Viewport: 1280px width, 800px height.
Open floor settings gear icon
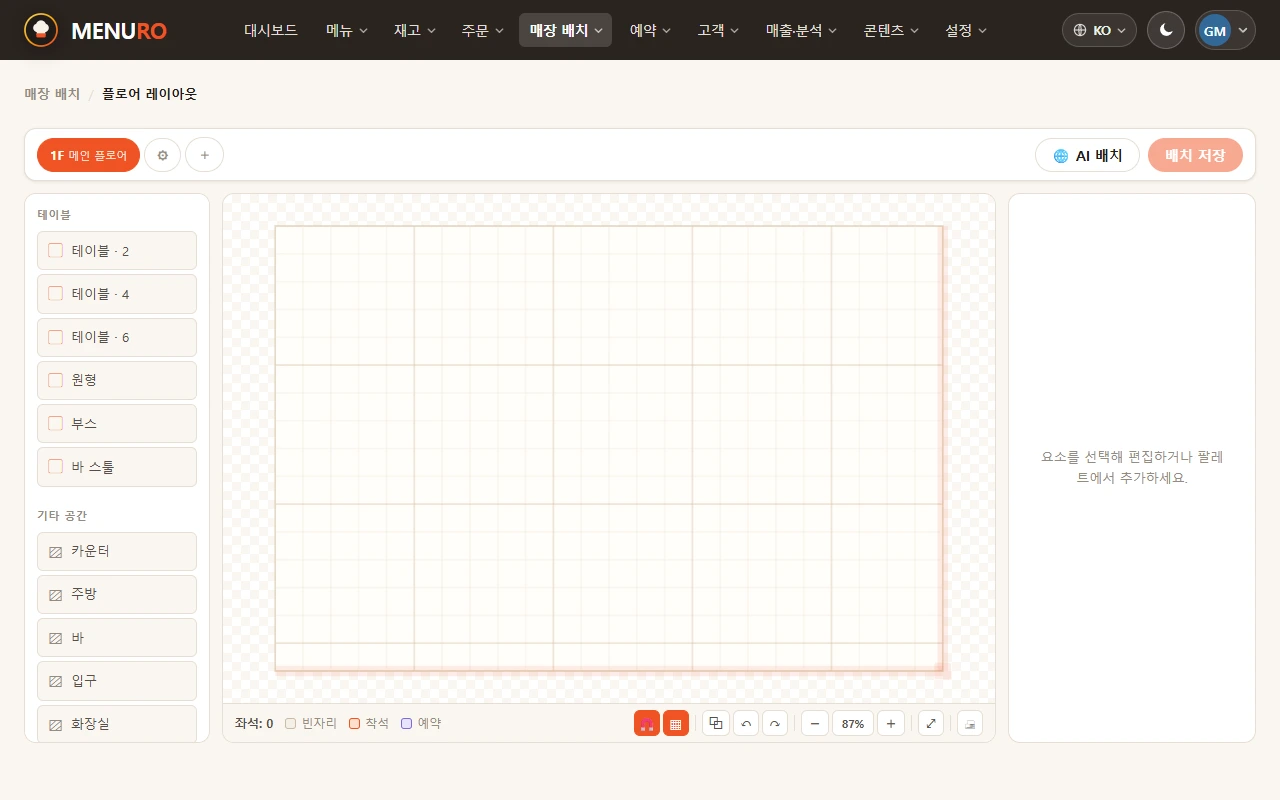(x=163, y=155)
